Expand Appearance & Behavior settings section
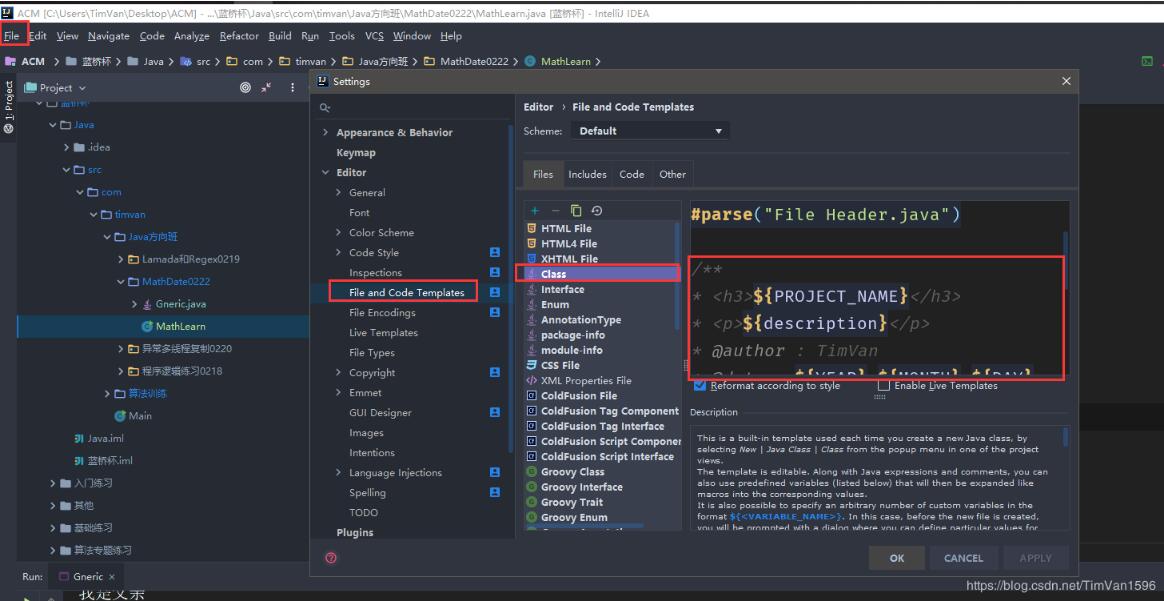Screen dimensions: 1164x601 click(x=326, y=133)
